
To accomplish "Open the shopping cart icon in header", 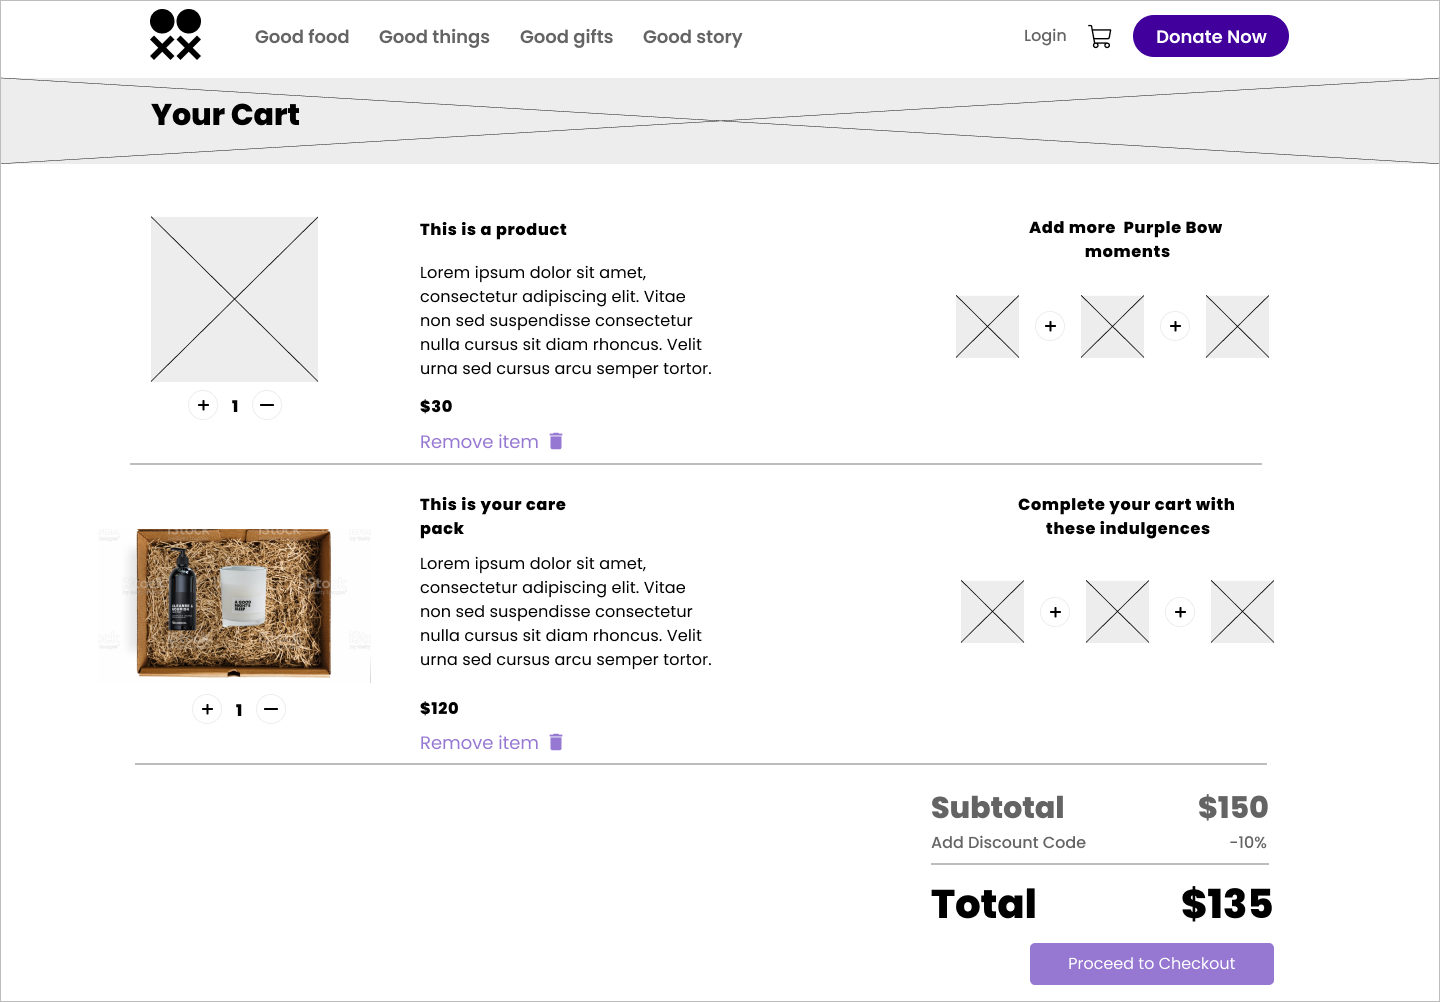I will (1099, 37).
